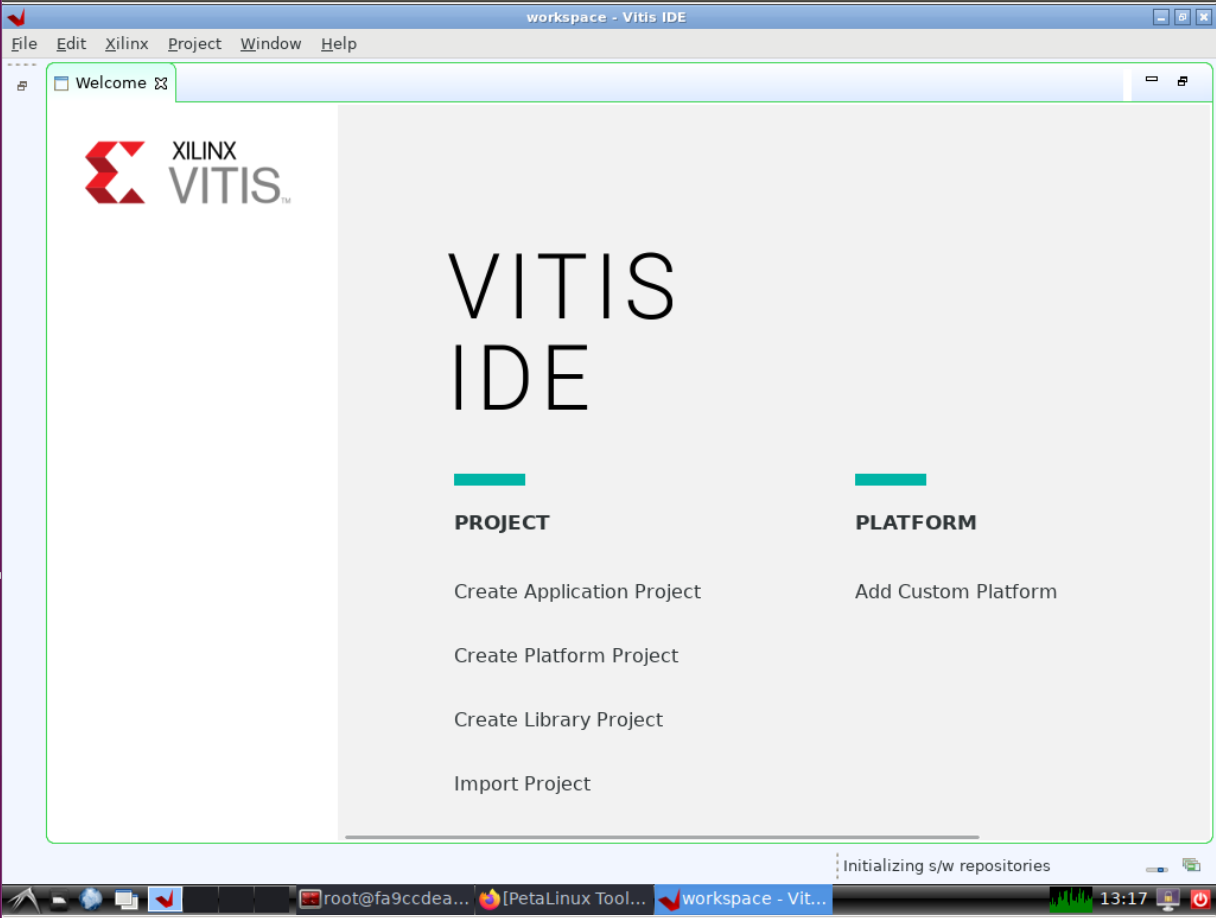Open the Edit menu
The width and height of the screenshot is (1216, 918).
point(71,44)
